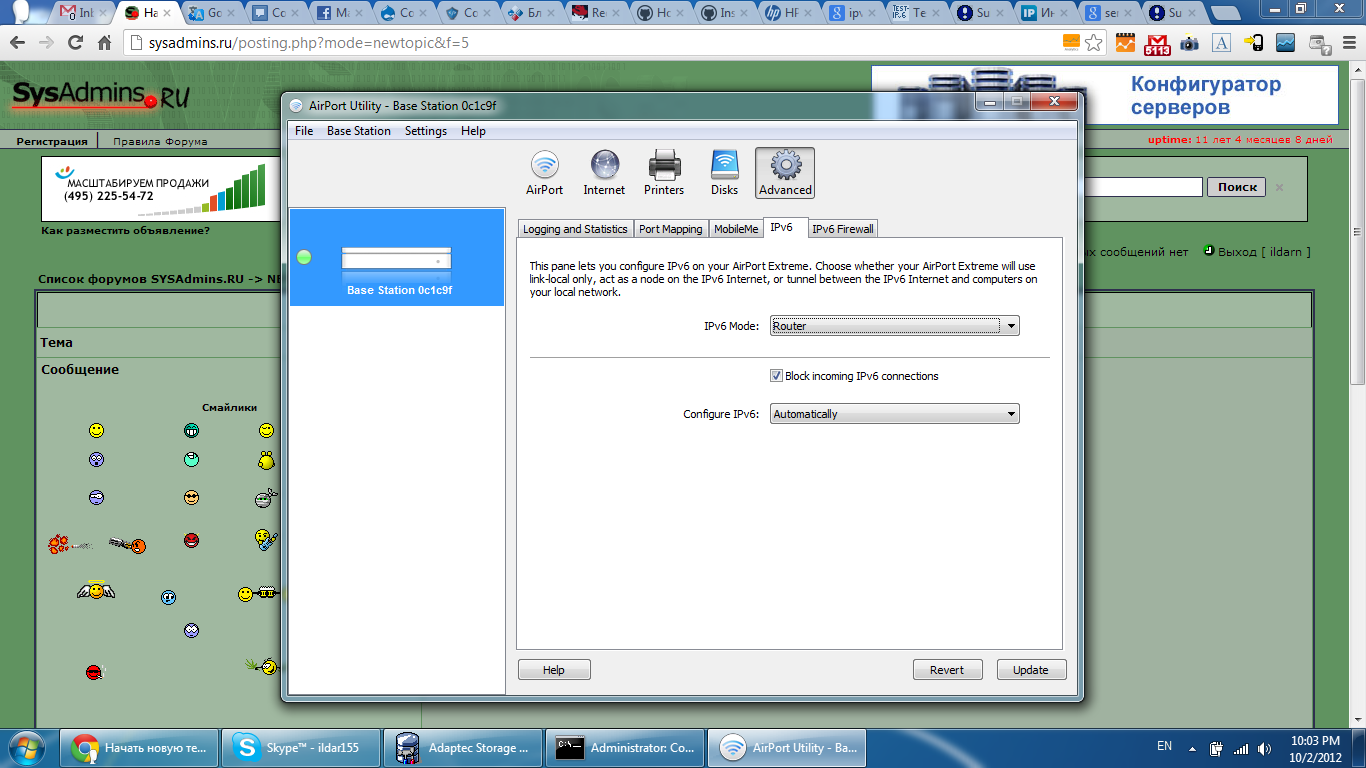This screenshot has width=1366, height=768.
Task: Switch to Port Mapping tab
Action: [x=671, y=229]
